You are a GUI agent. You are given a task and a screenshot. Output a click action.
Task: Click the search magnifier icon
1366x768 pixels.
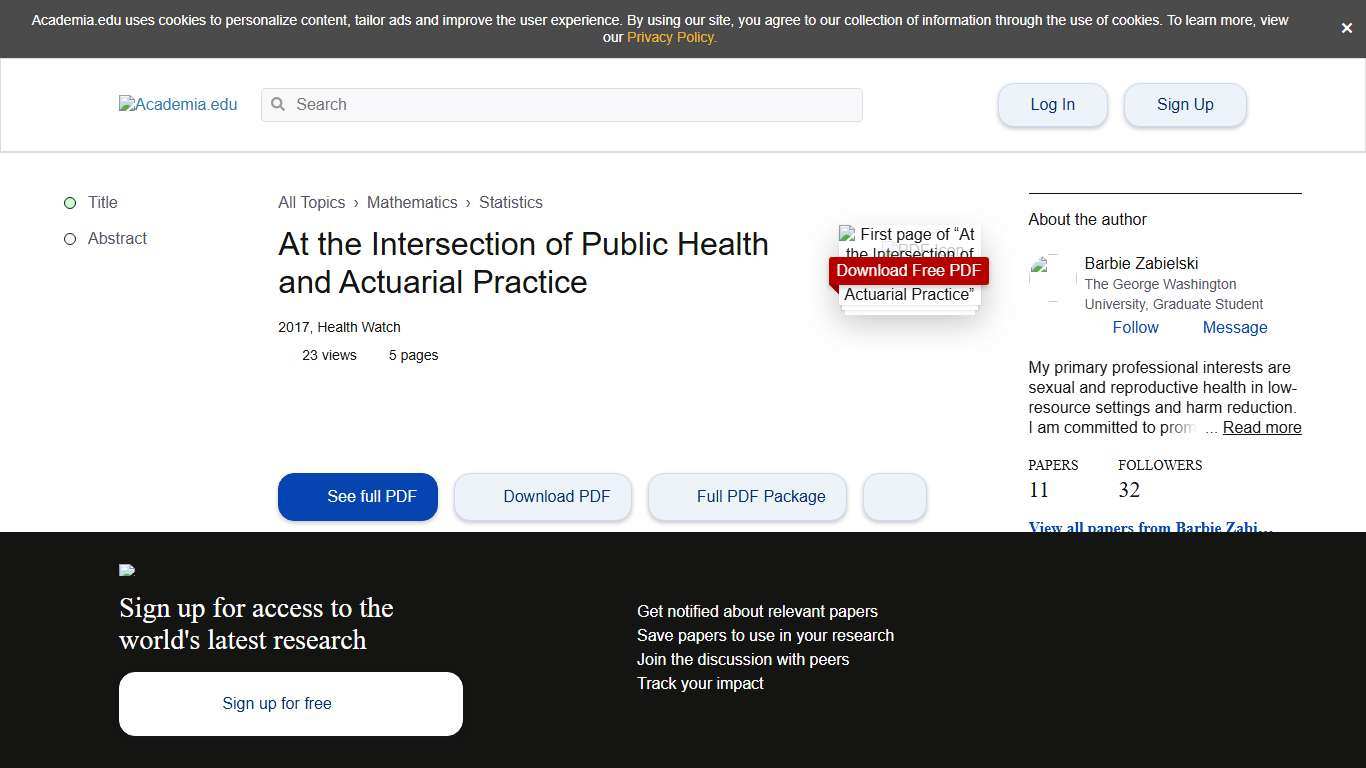[x=277, y=104]
